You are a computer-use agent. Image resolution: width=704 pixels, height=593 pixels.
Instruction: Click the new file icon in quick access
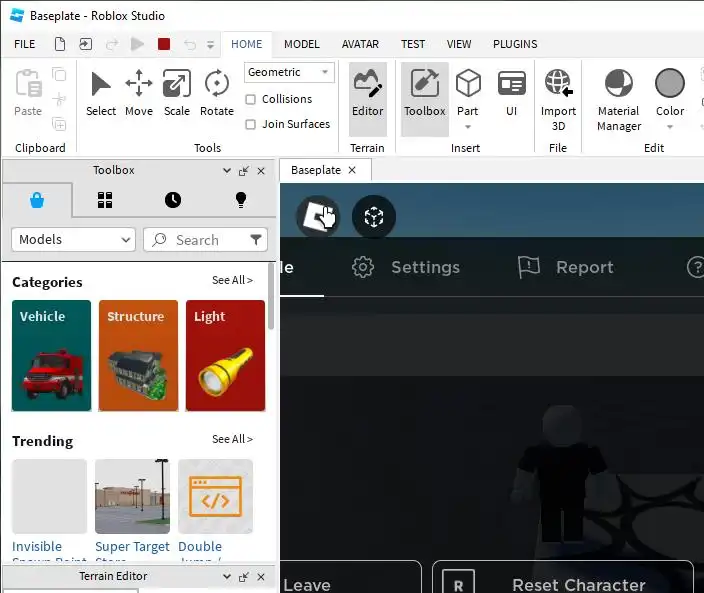pos(60,44)
